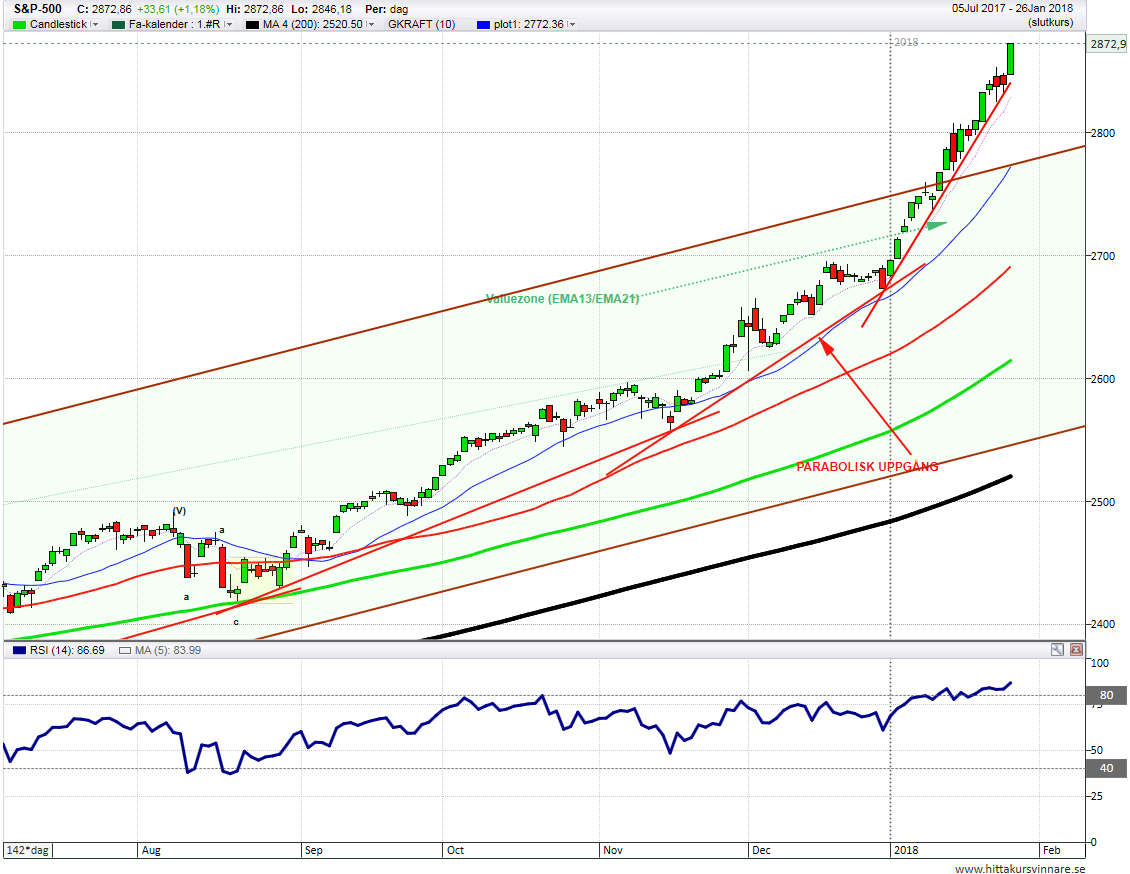Click the Dec month label on time axis
The height and width of the screenshot is (874, 1130).
(x=761, y=850)
